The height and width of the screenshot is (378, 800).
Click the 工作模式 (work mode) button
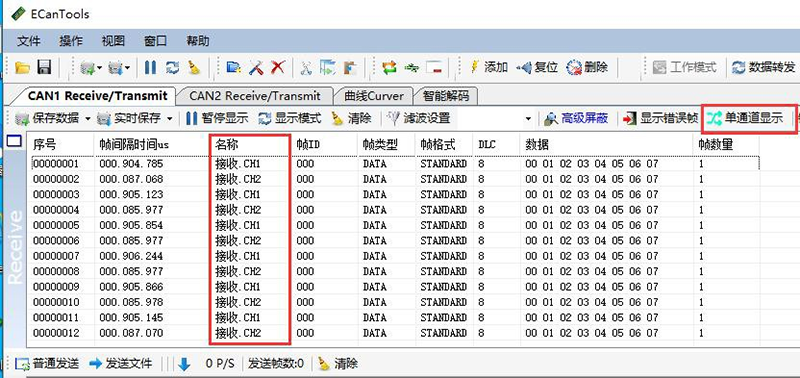pos(685,67)
